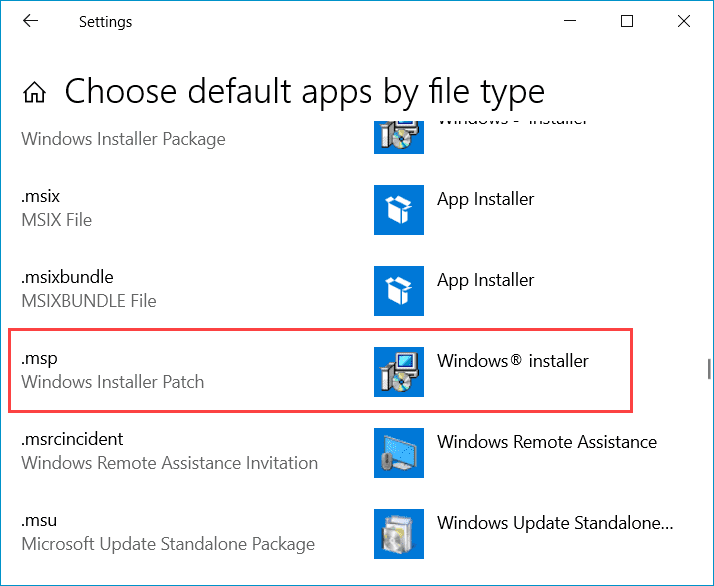714x586 pixels.
Task: Click the installer icon beside Windows Installer Package
Action: click(x=398, y=137)
